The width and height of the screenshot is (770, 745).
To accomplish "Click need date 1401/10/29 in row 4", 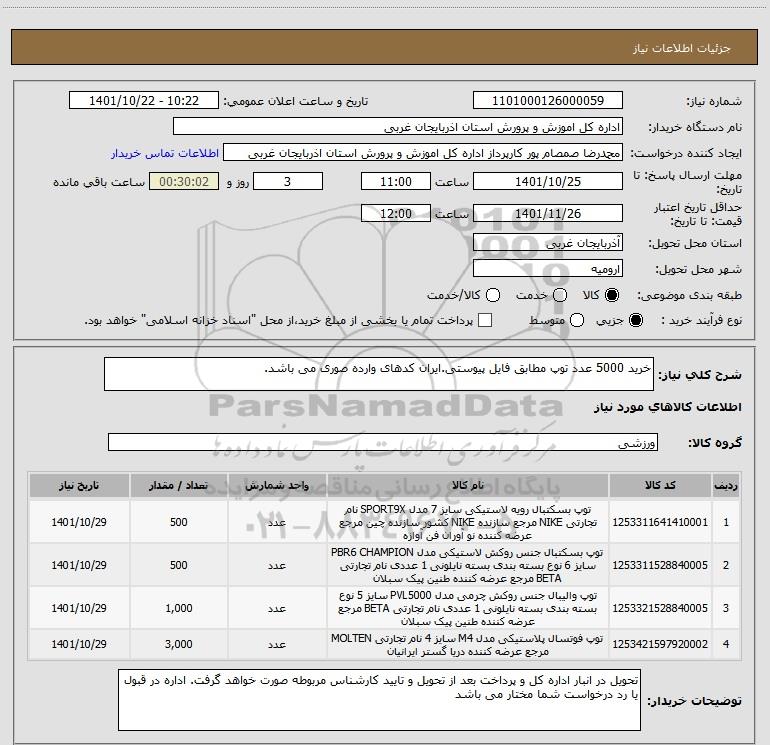I will coord(79,644).
